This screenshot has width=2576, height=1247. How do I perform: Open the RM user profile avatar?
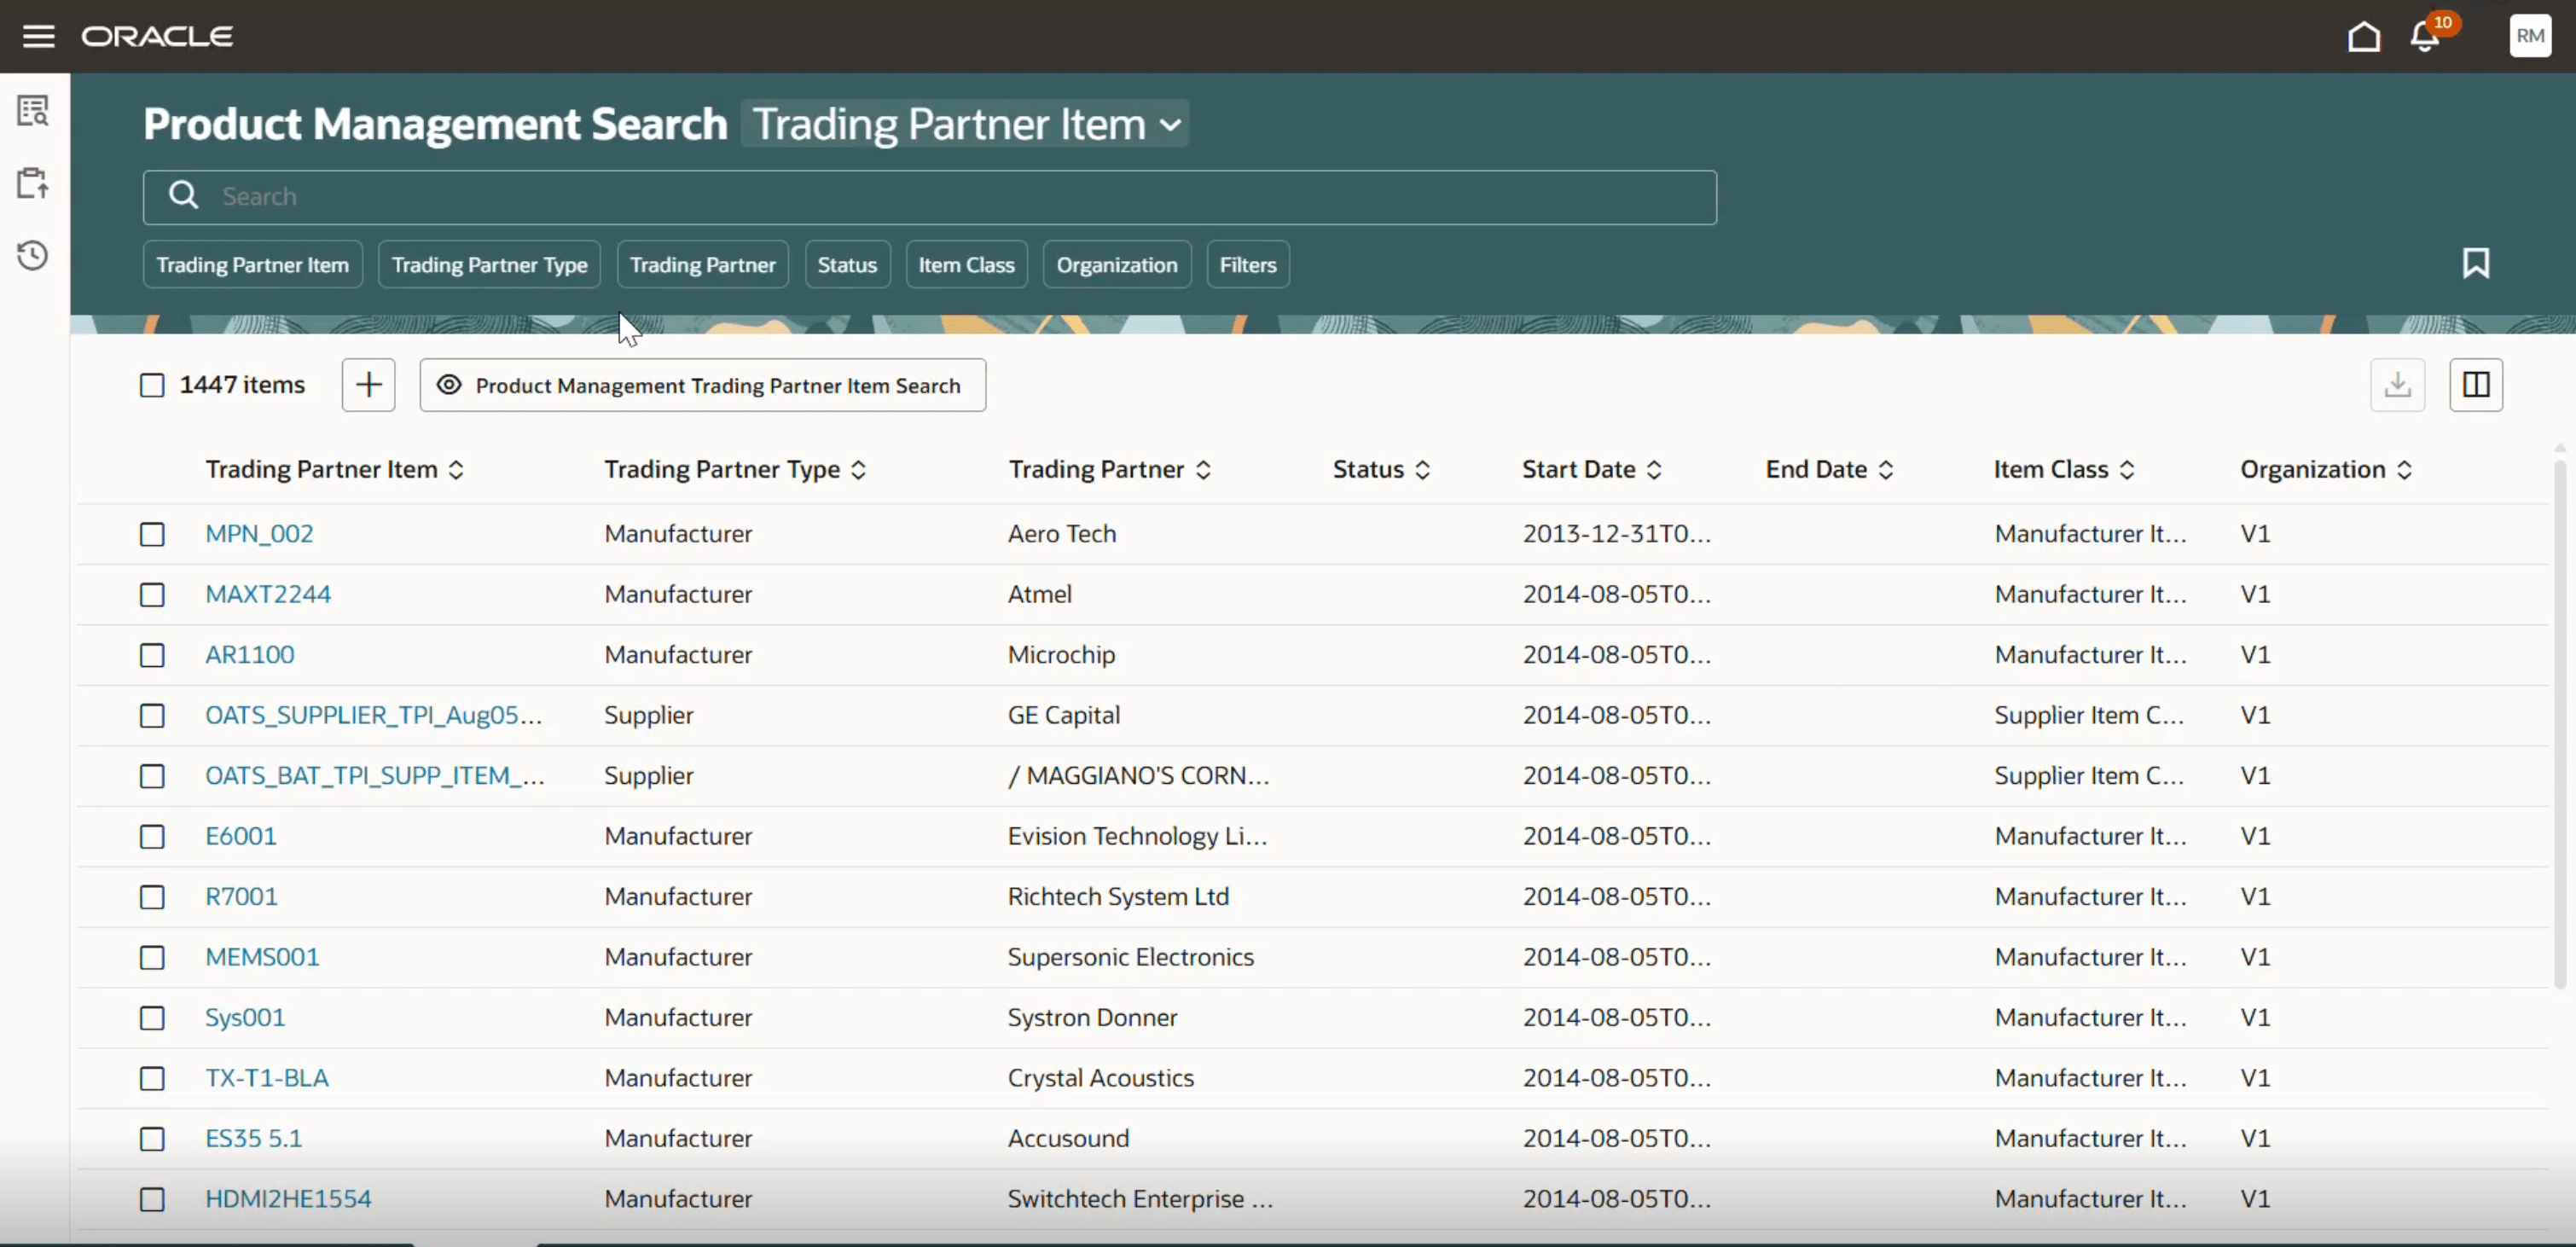pos(2529,36)
